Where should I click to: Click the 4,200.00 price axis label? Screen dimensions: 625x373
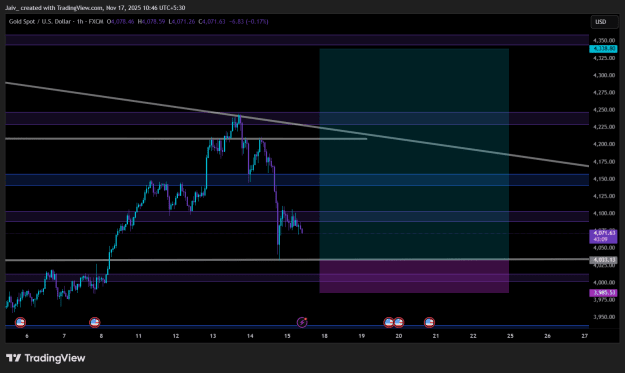click(x=604, y=144)
